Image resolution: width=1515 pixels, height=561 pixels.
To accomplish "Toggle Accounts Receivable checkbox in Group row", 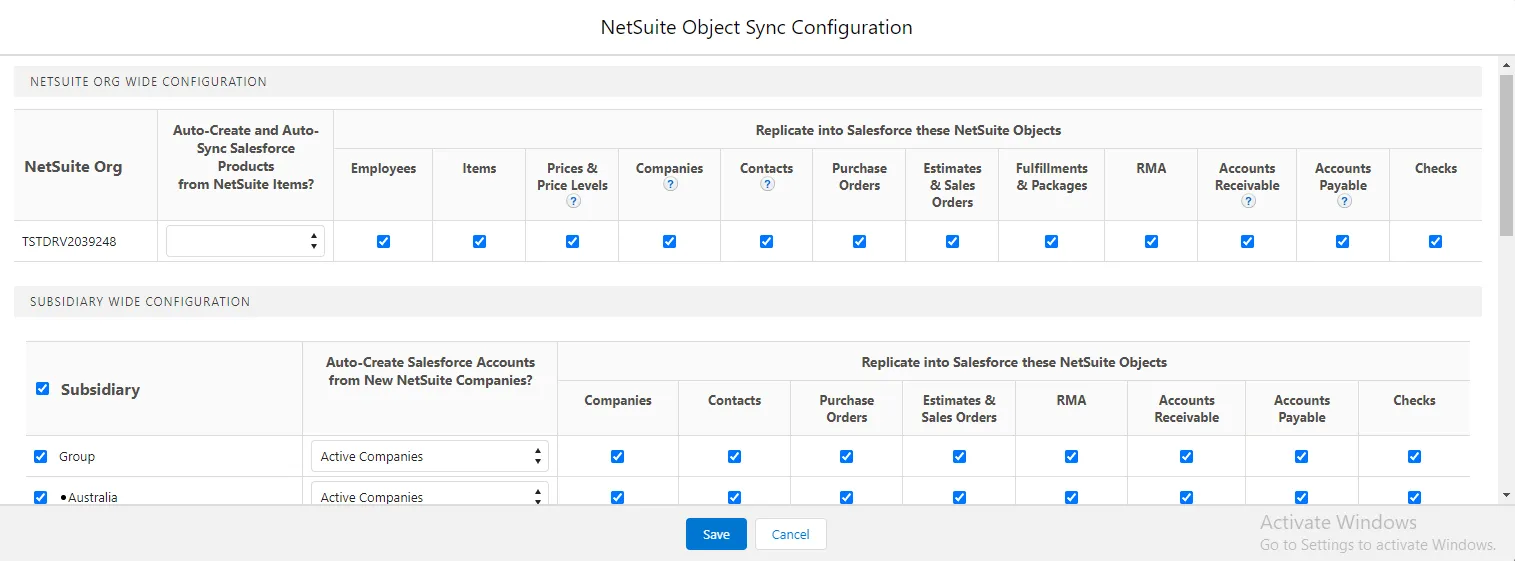I will (1186, 456).
